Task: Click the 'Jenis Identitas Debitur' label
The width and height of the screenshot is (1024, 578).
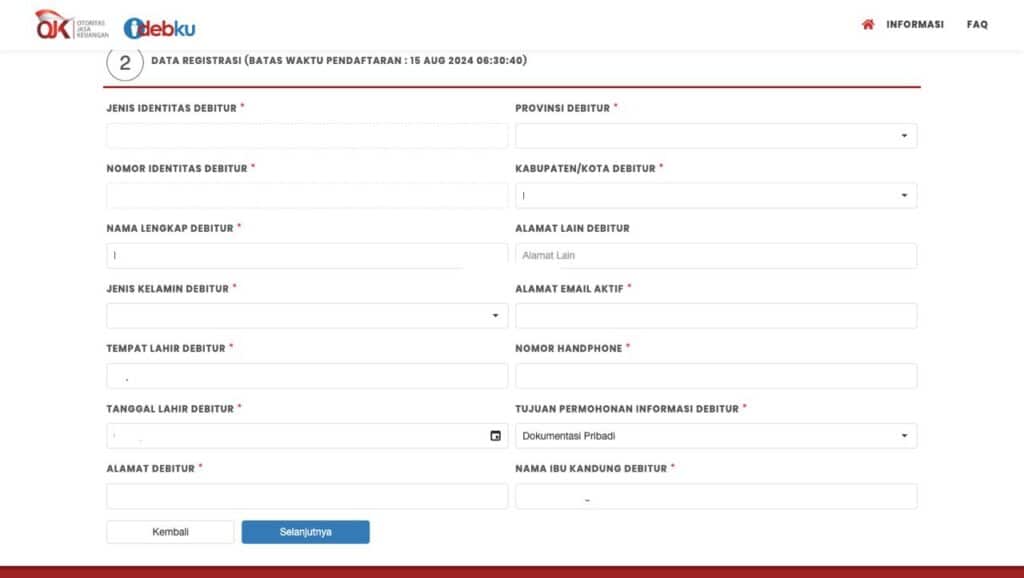Action: click(171, 108)
